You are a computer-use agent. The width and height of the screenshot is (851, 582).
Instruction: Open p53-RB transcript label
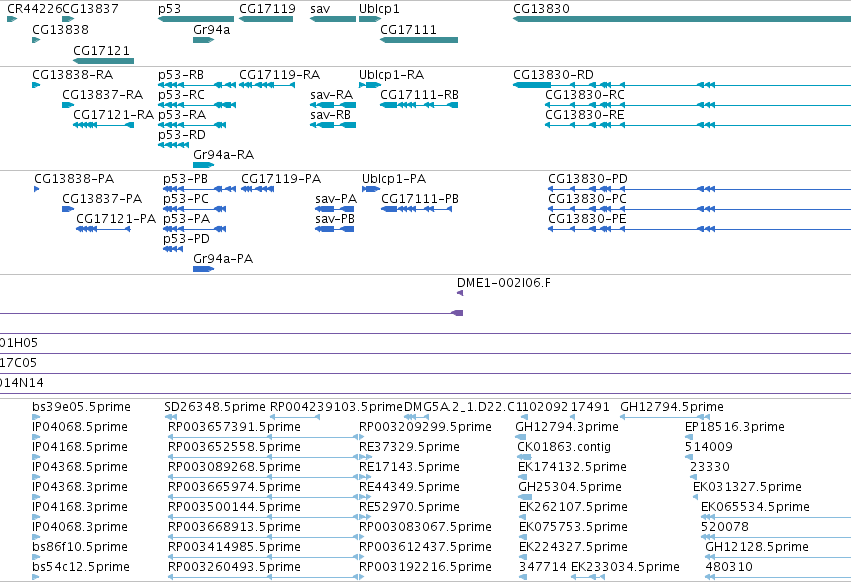[x=181, y=75]
